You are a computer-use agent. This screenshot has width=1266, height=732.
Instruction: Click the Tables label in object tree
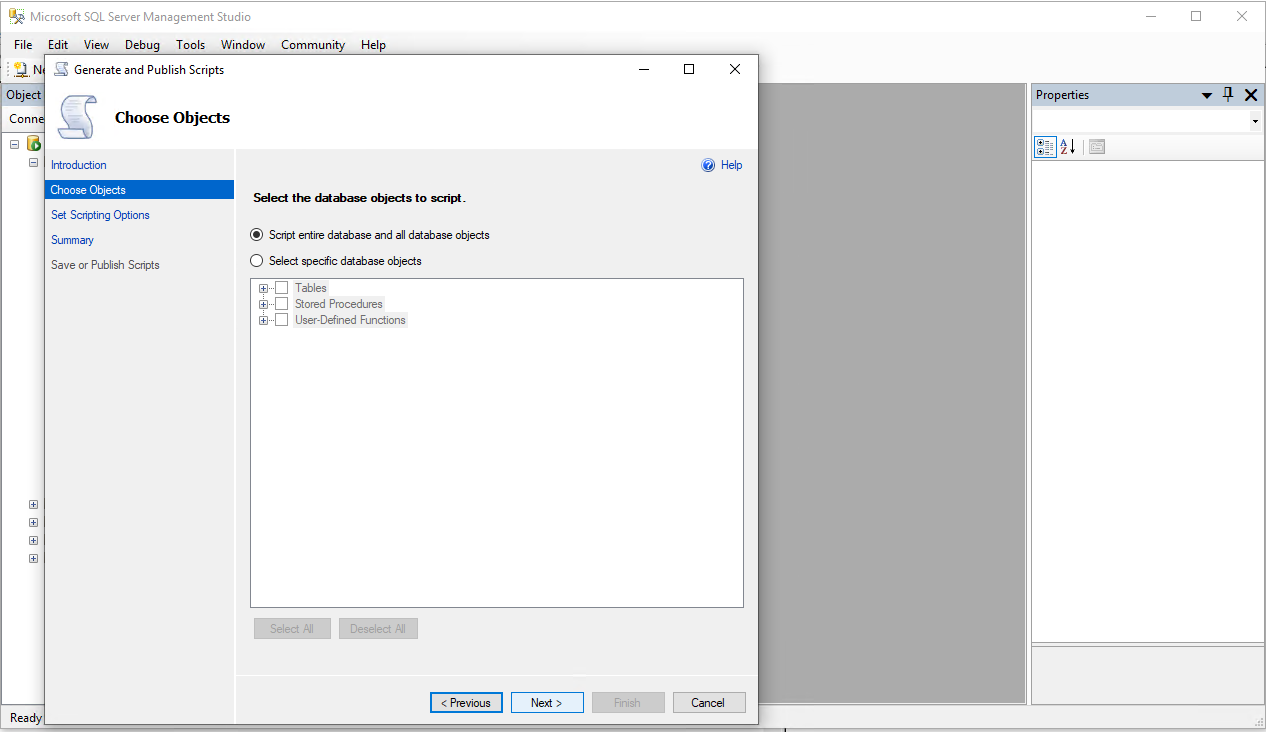(311, 288)
